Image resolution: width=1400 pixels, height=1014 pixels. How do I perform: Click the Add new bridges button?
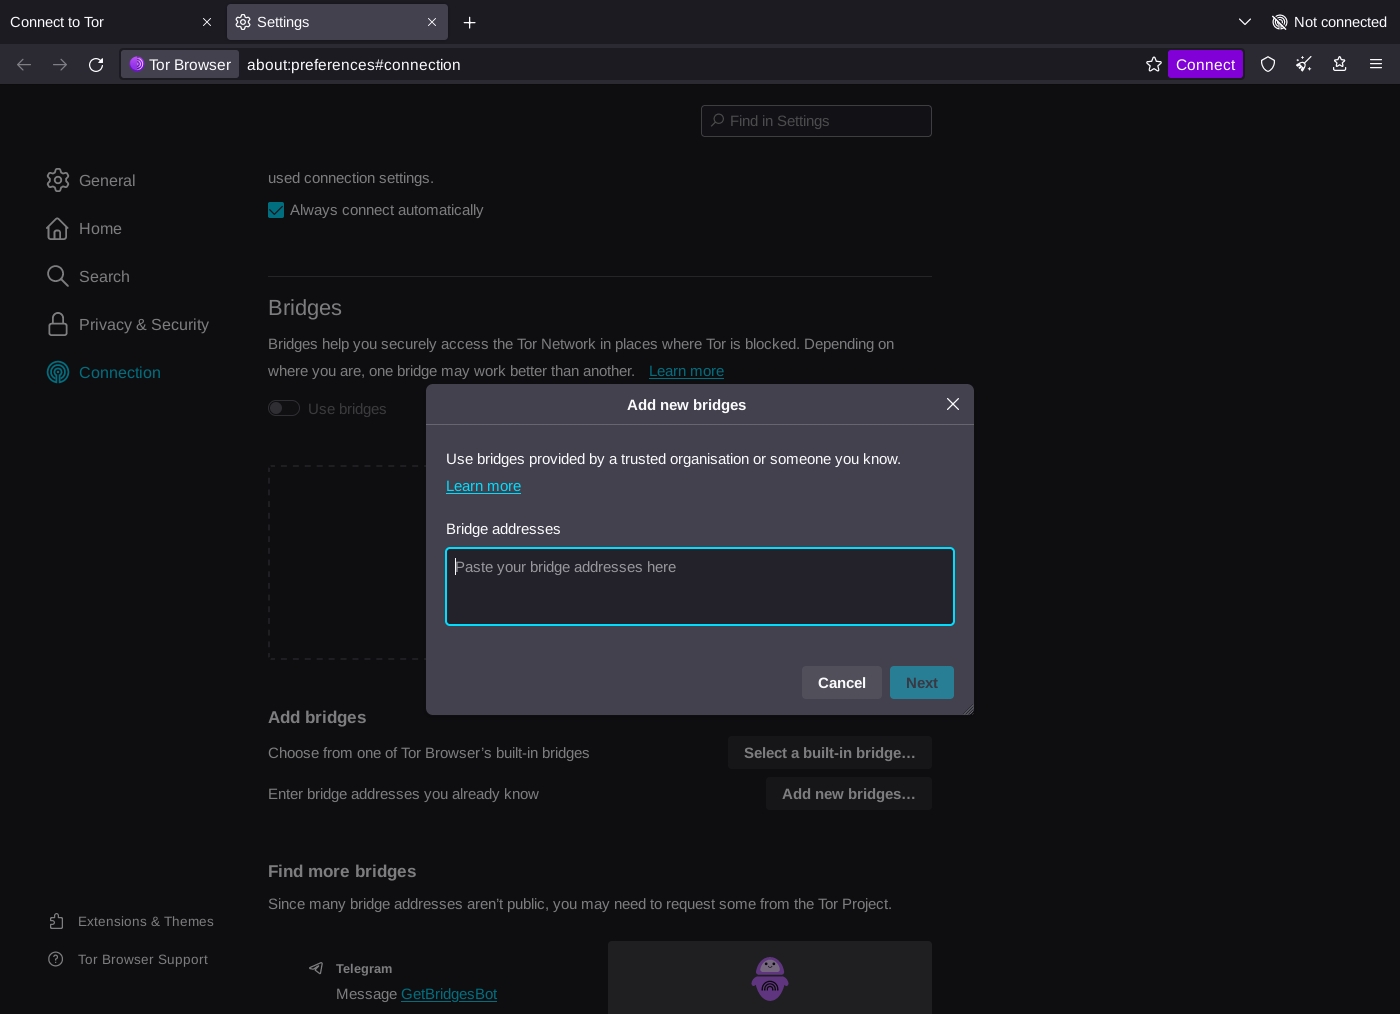coord(848,794)
